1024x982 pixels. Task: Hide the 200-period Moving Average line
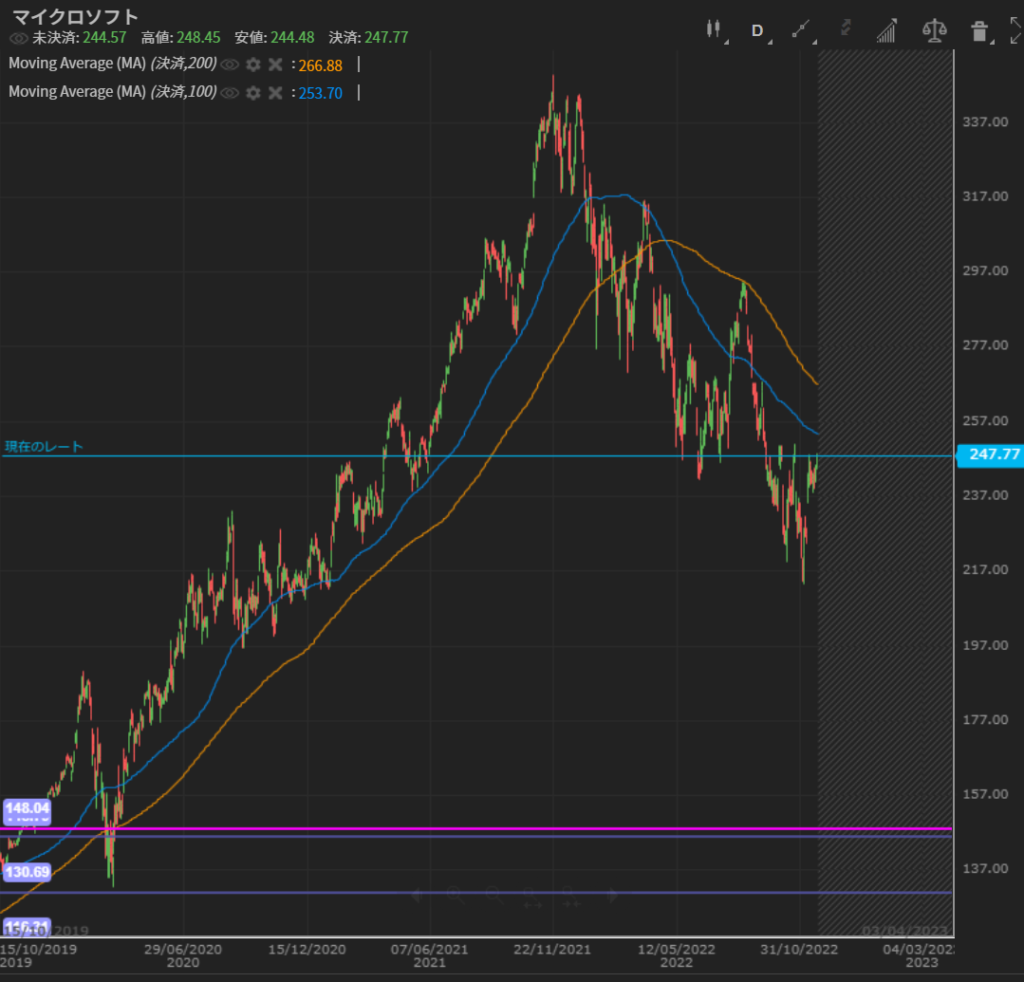(229, 64)
